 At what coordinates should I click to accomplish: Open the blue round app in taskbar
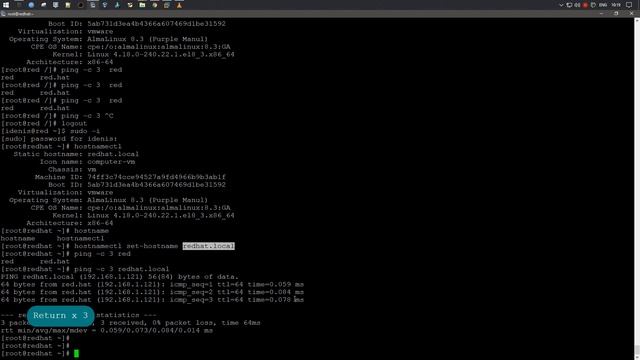tap(31, 5)
